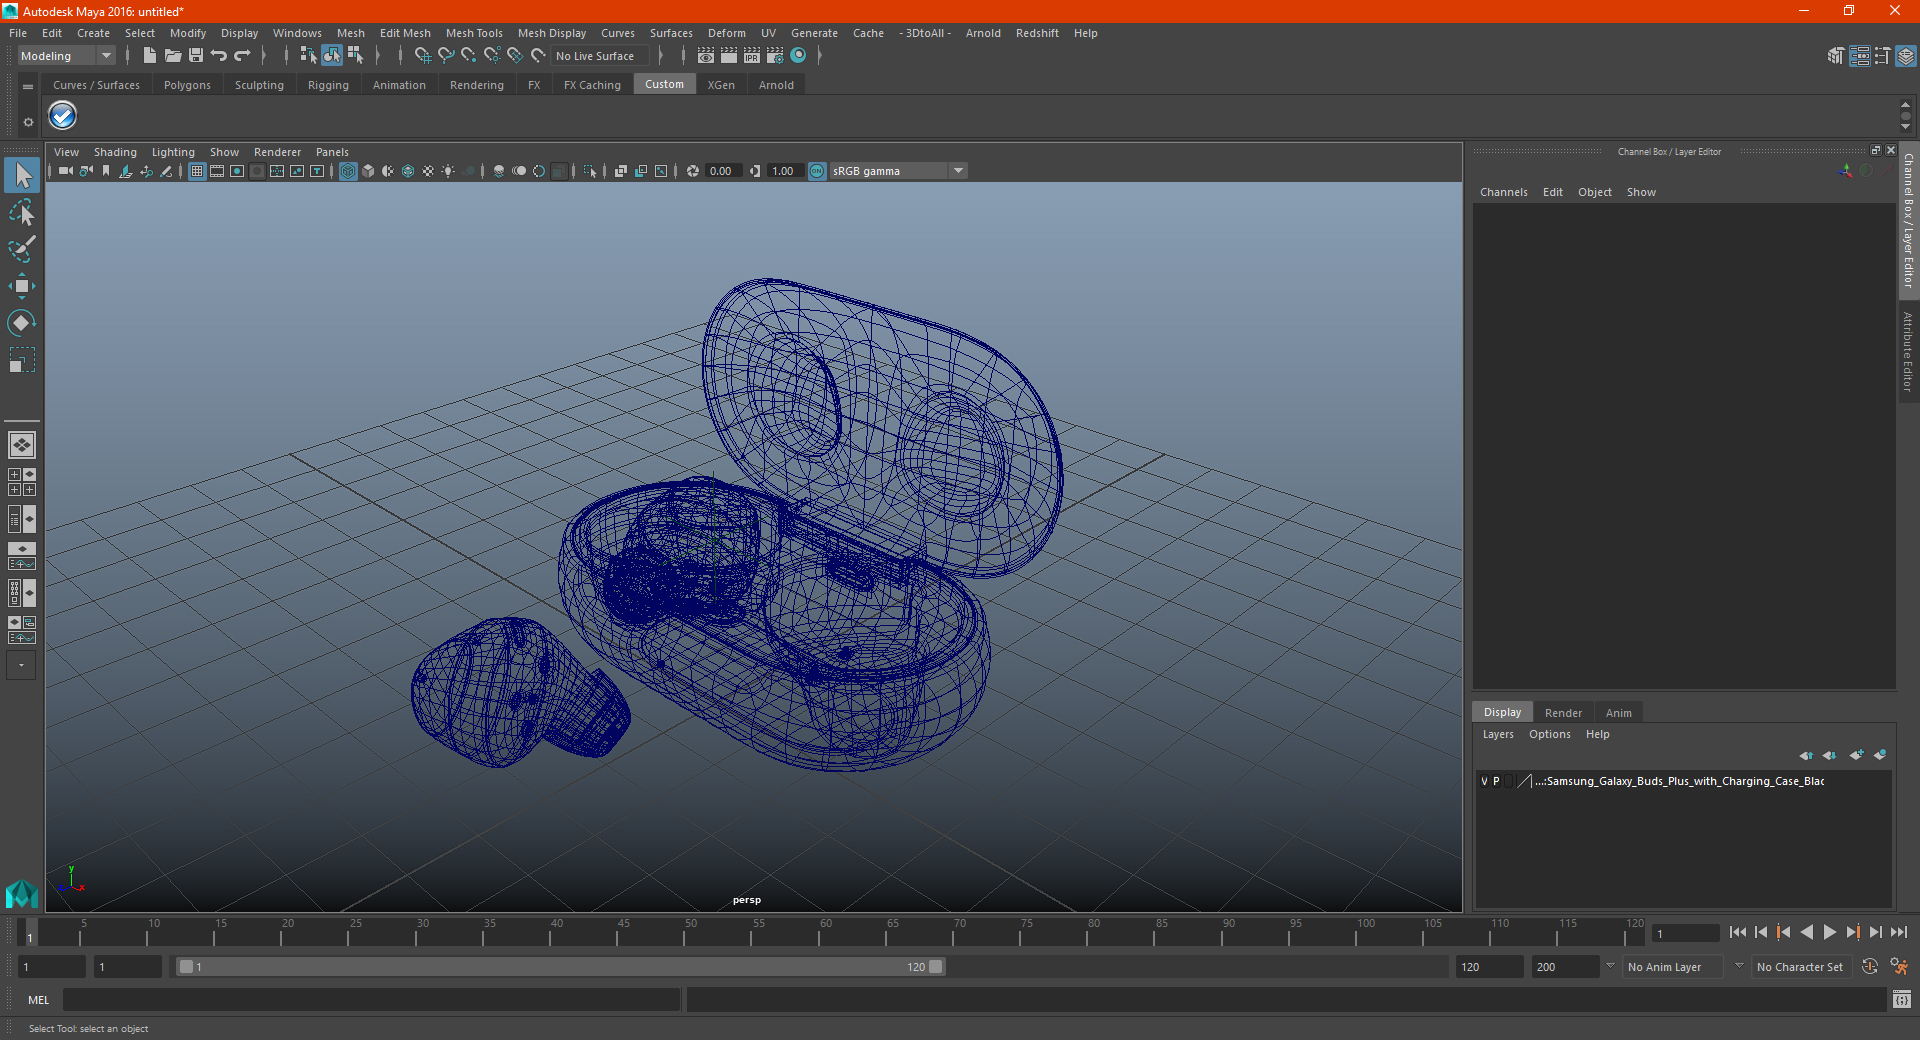The height and width of the screenshot is (1040, 1920).
Task: Activate the Rotate tool
Action: (x=22, y=323)
